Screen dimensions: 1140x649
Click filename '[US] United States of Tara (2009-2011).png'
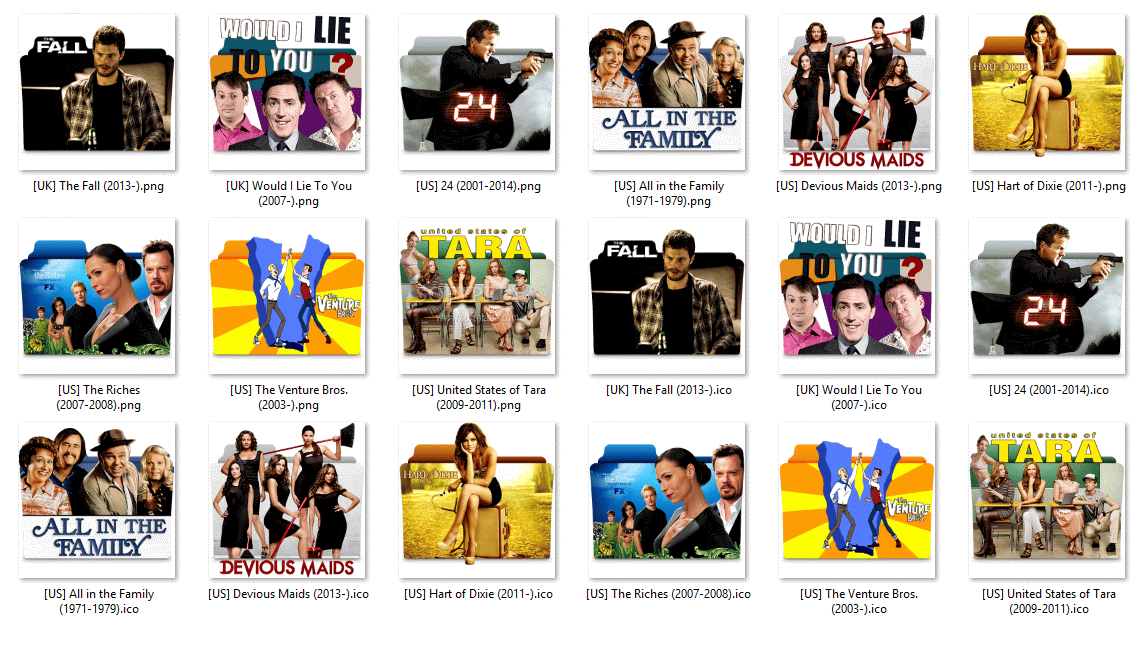point(478,398)
